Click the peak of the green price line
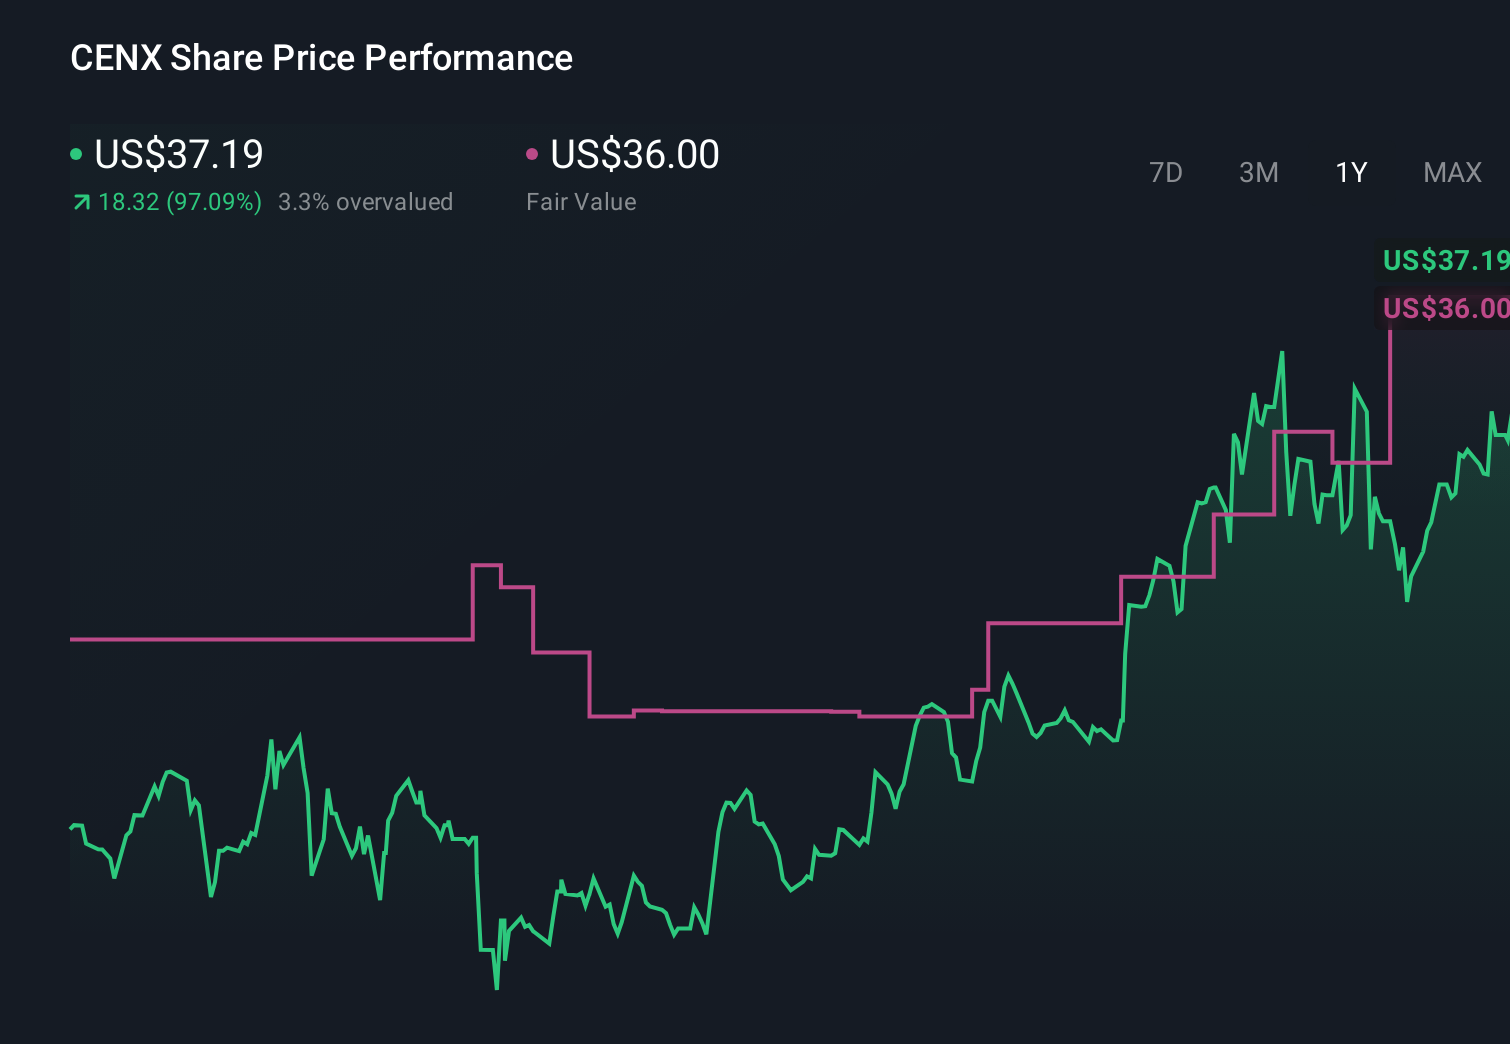The width and height of the screenshot is (1510, 1044). click(1283, 352)
